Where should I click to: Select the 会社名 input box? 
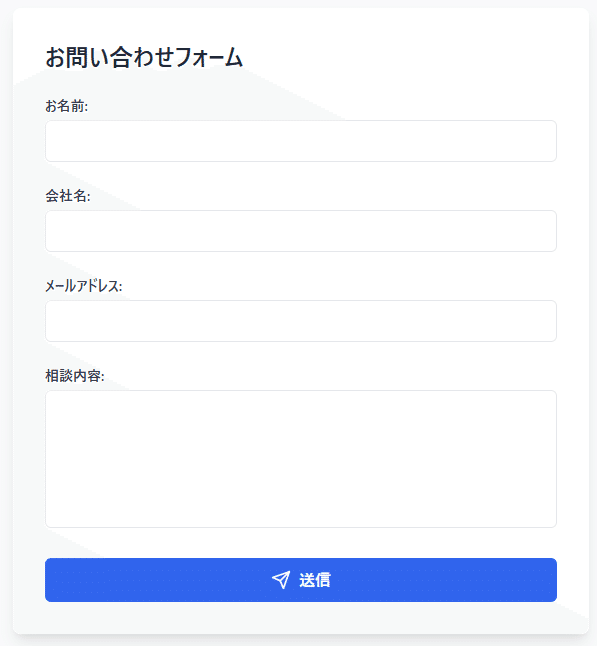pos(301,231)
